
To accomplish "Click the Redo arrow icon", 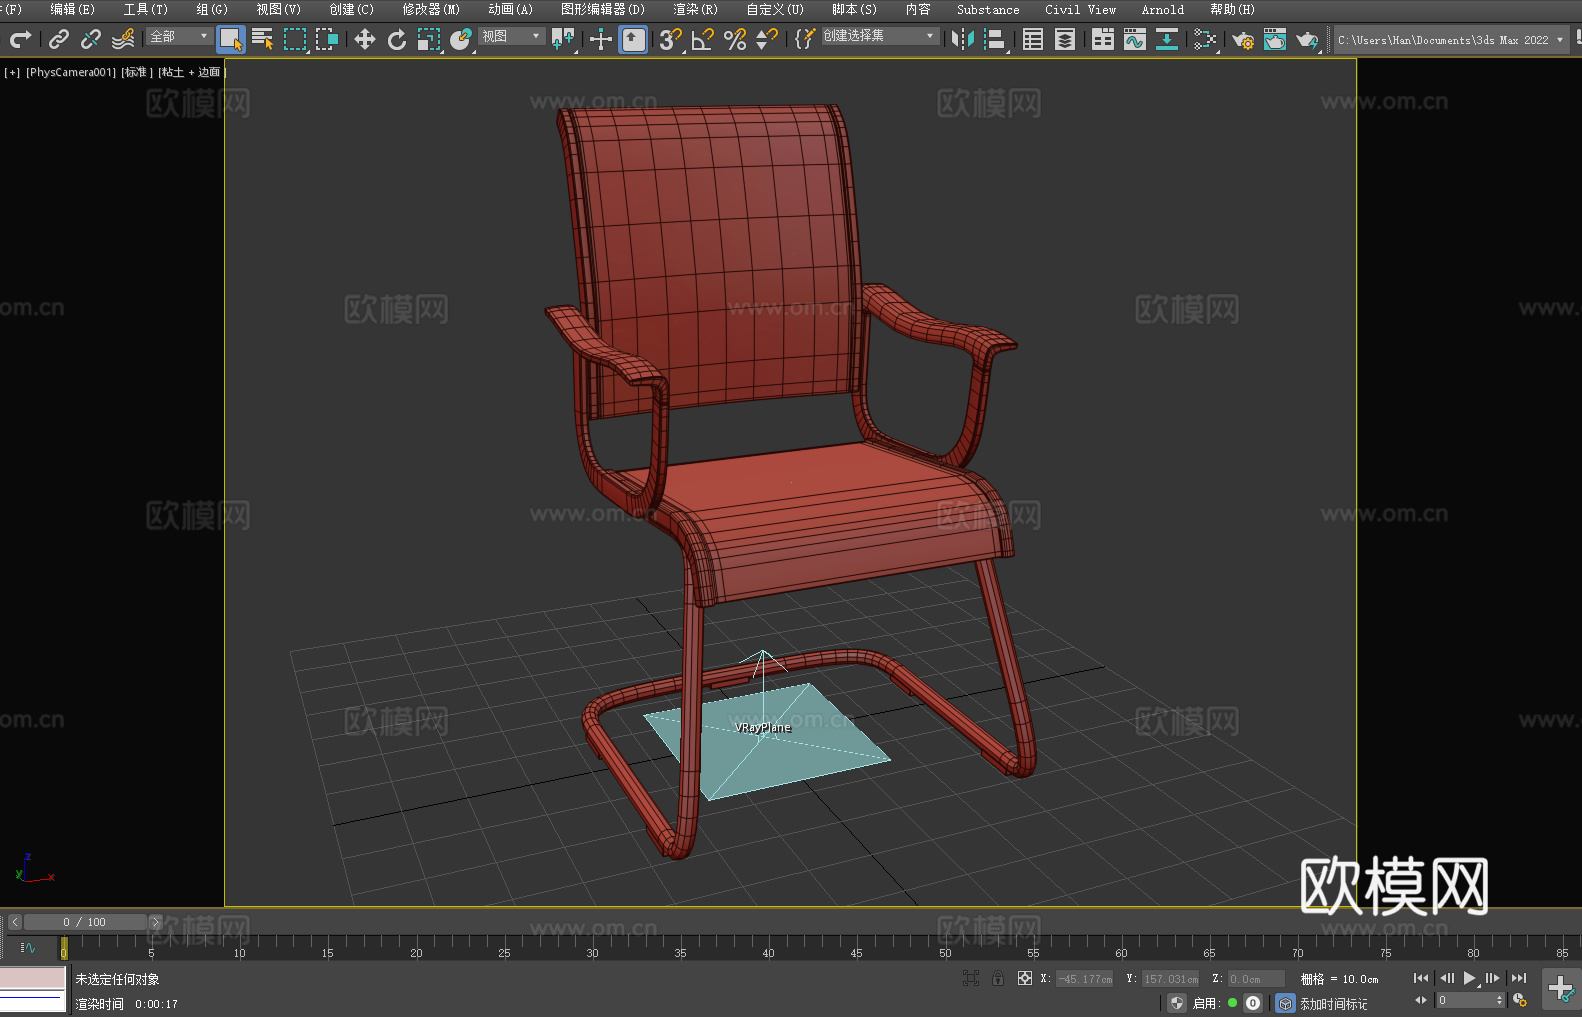I will point(20,39).
